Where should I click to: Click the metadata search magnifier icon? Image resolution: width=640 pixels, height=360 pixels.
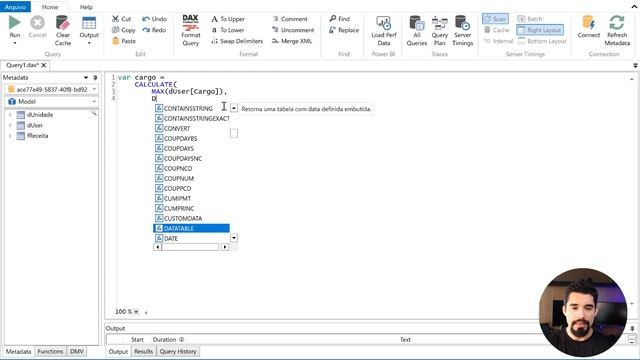click(94, 113)
